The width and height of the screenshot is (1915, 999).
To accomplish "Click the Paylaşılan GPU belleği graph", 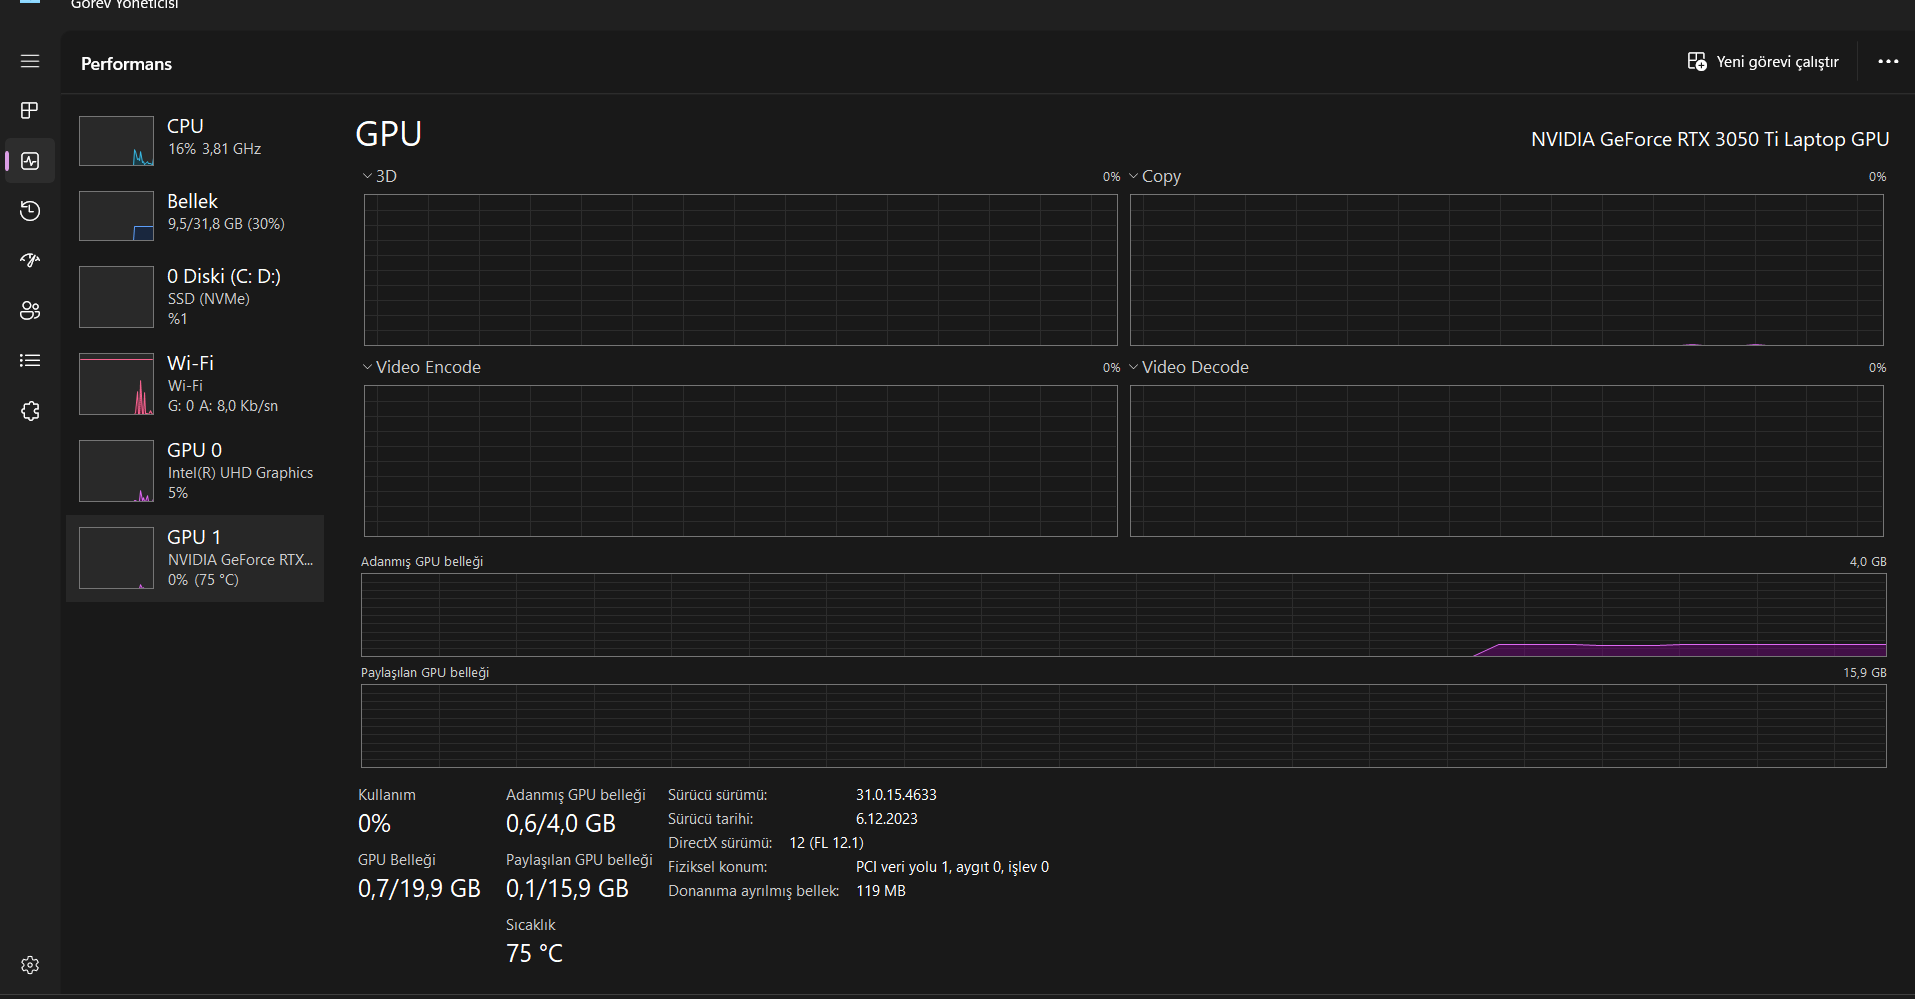I will 1123,726.
